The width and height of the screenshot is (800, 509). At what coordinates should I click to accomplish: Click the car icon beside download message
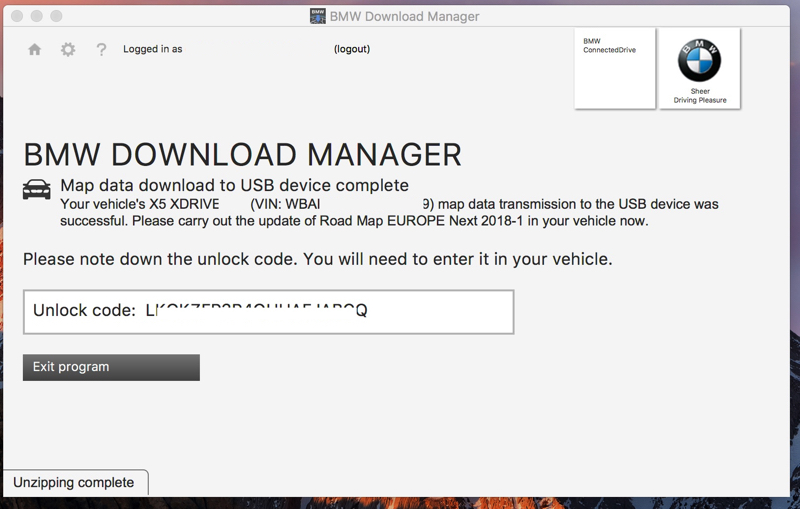coord(37,189)
